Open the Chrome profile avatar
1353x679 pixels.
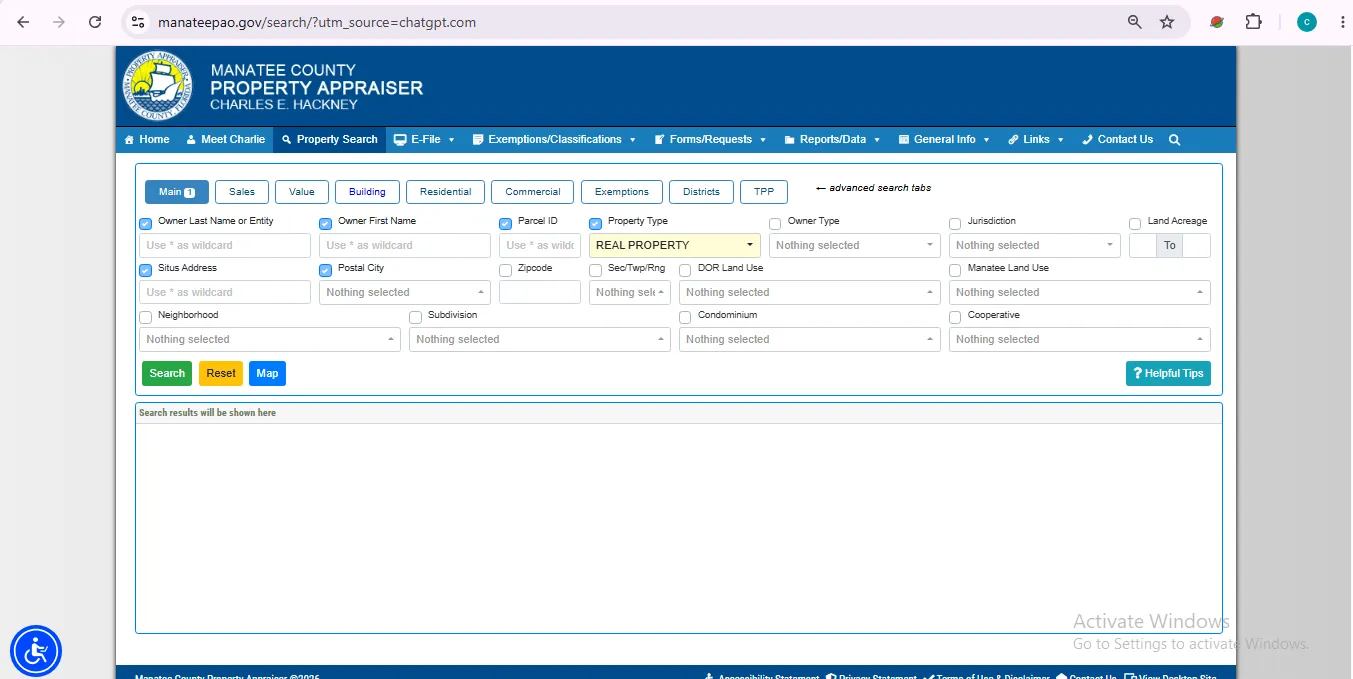[x=1307, y=22]
